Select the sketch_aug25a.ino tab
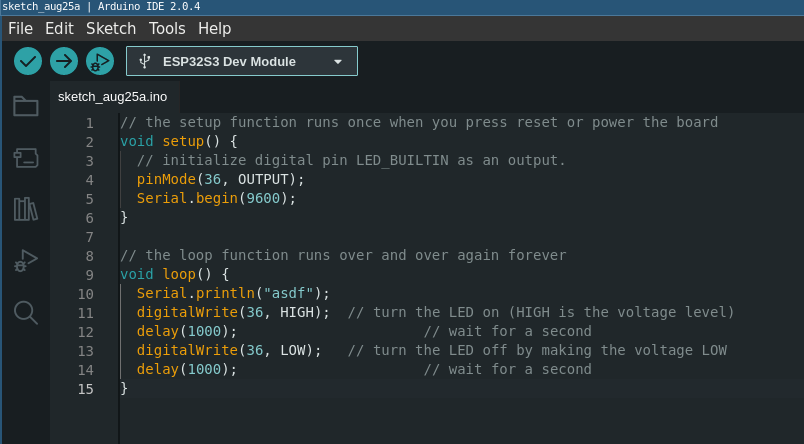The height and width of the screenshot is (444, 804). tap(112, 97)
